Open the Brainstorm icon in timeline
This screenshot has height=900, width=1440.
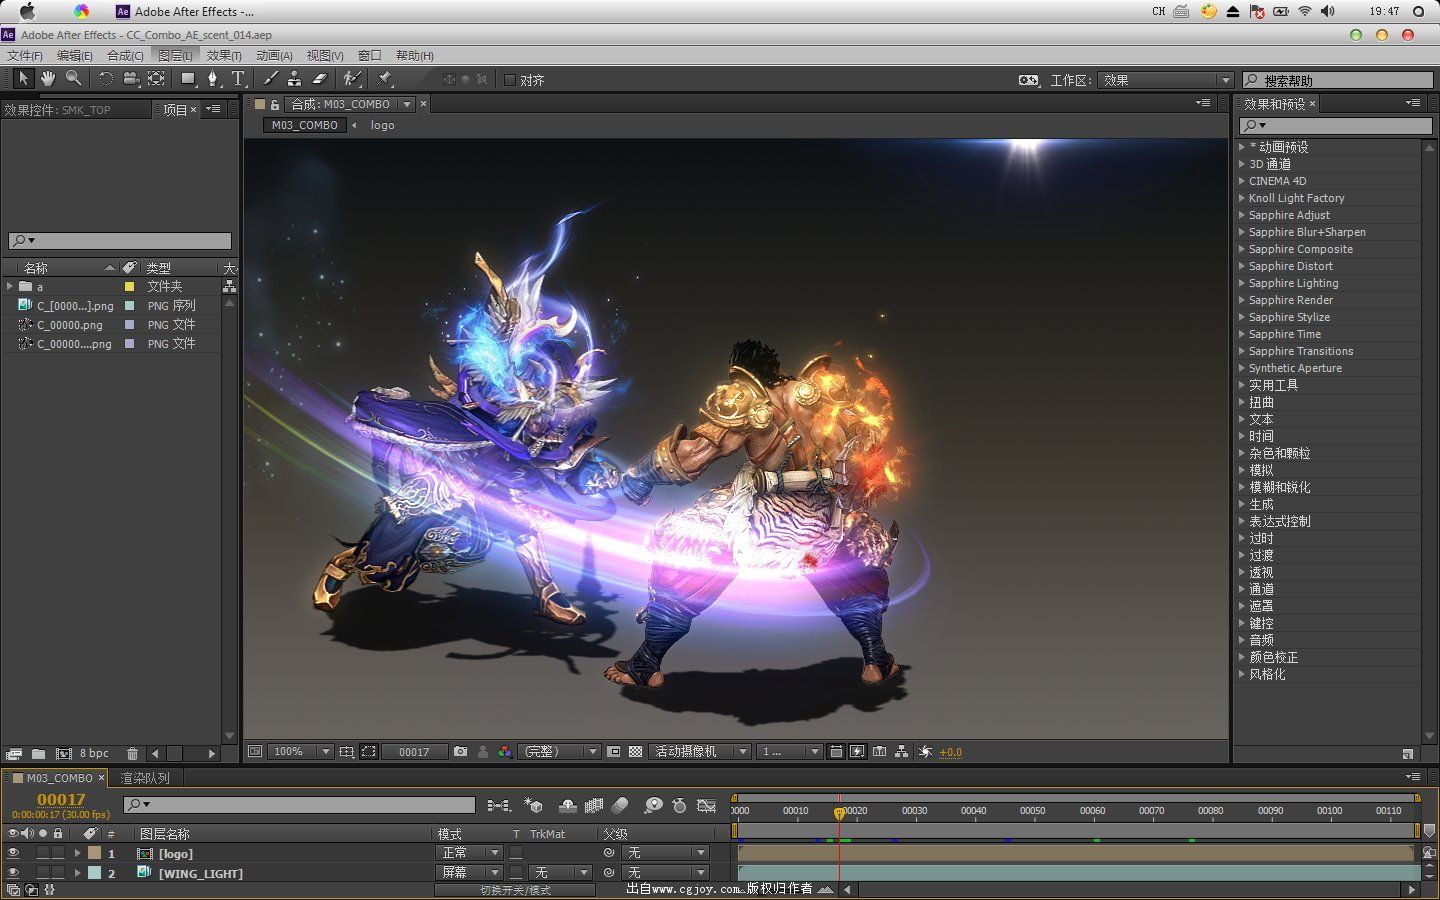pos(653,805)
